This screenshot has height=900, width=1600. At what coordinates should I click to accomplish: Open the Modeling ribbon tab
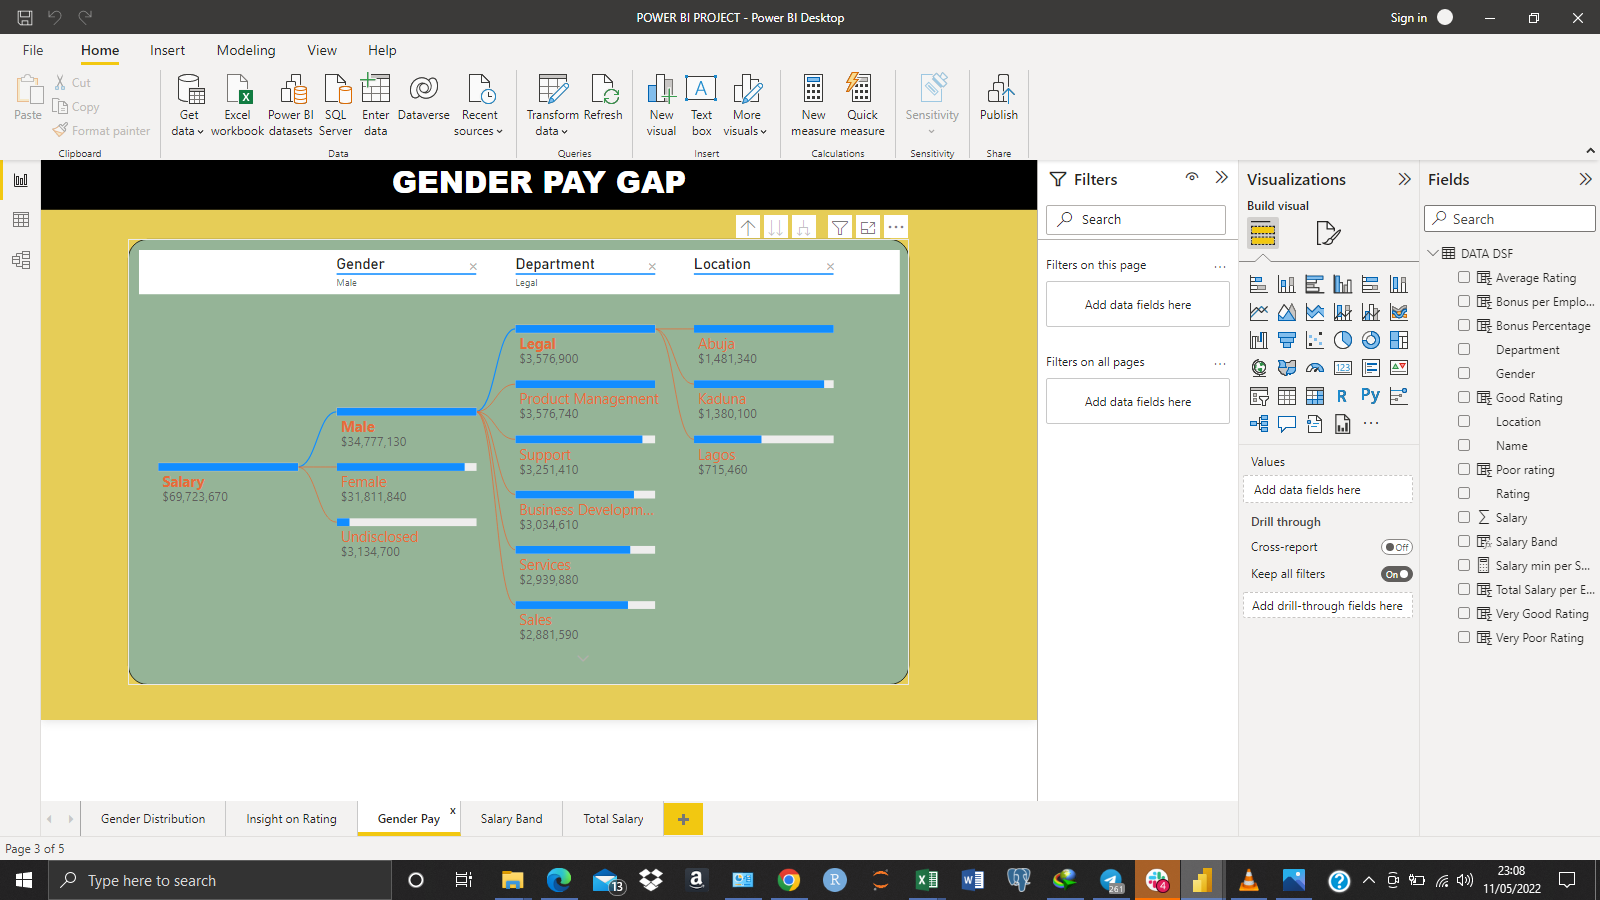click(245, 50)
